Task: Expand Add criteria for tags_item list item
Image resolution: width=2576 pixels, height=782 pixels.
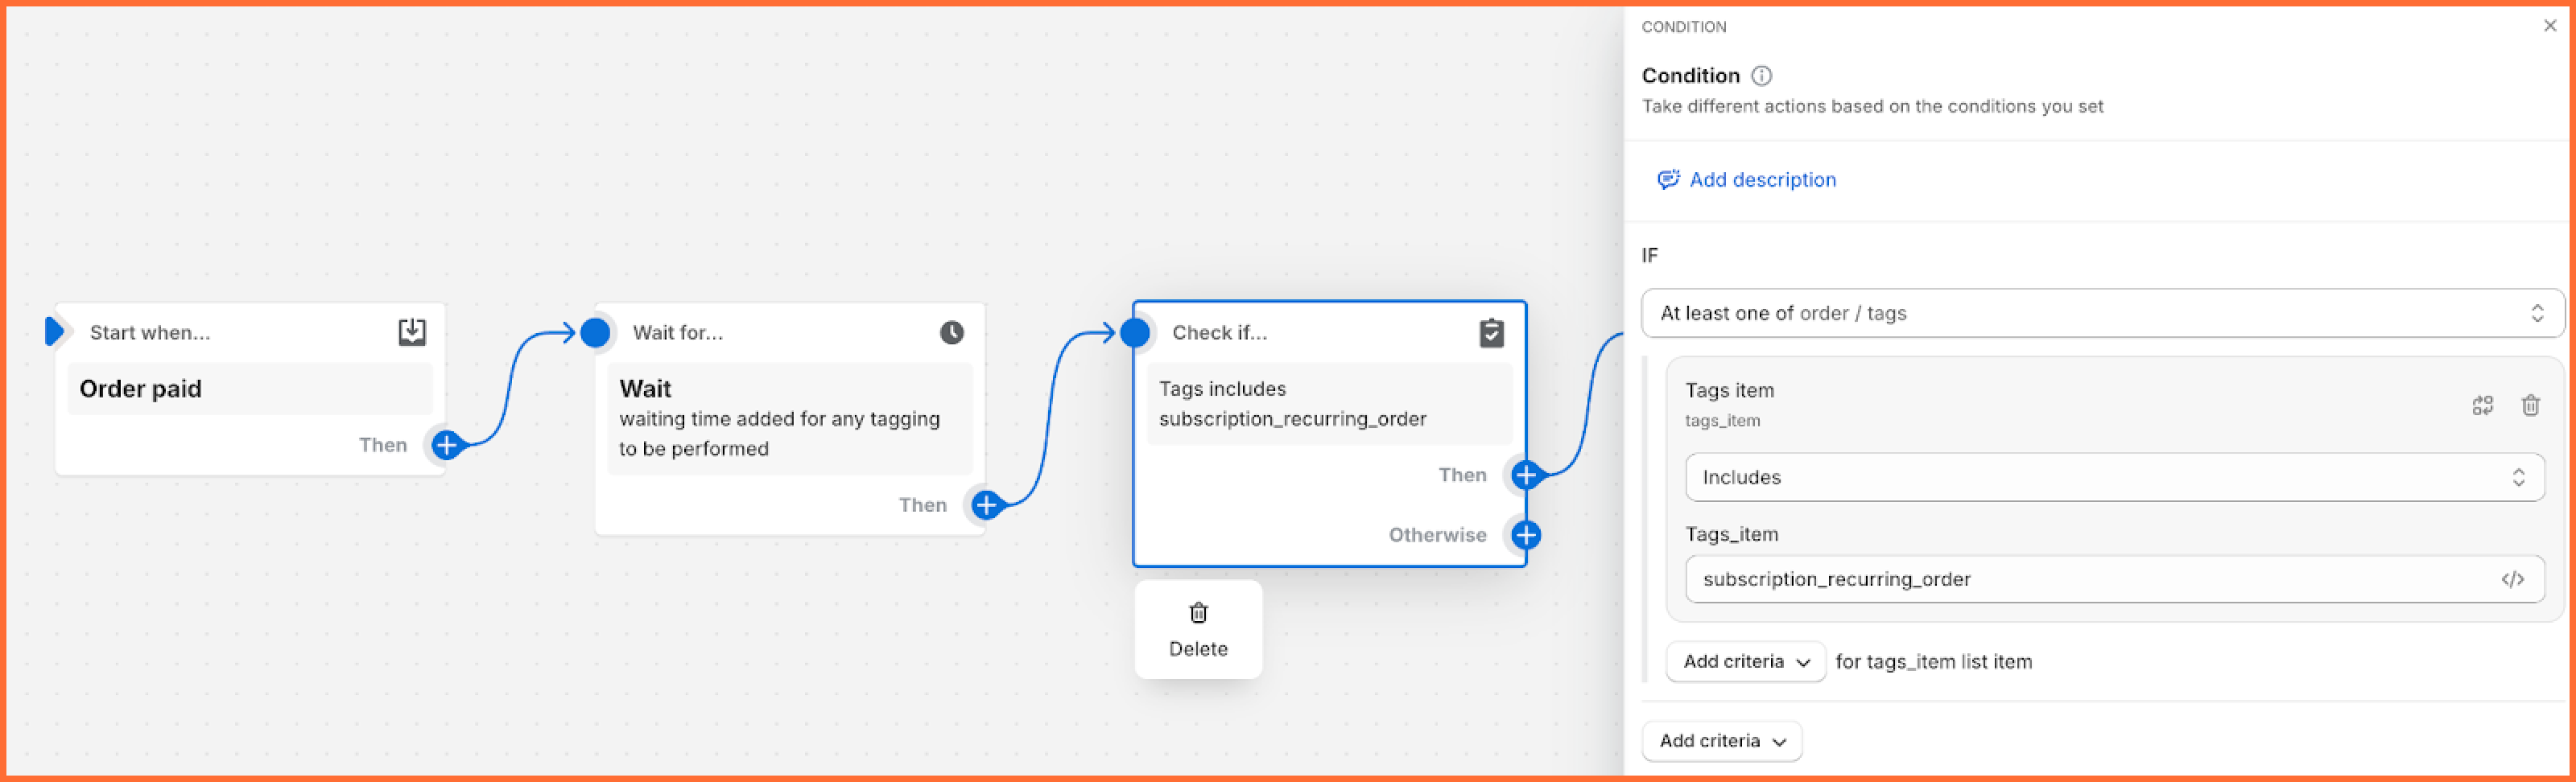Action: [1745, 661]
